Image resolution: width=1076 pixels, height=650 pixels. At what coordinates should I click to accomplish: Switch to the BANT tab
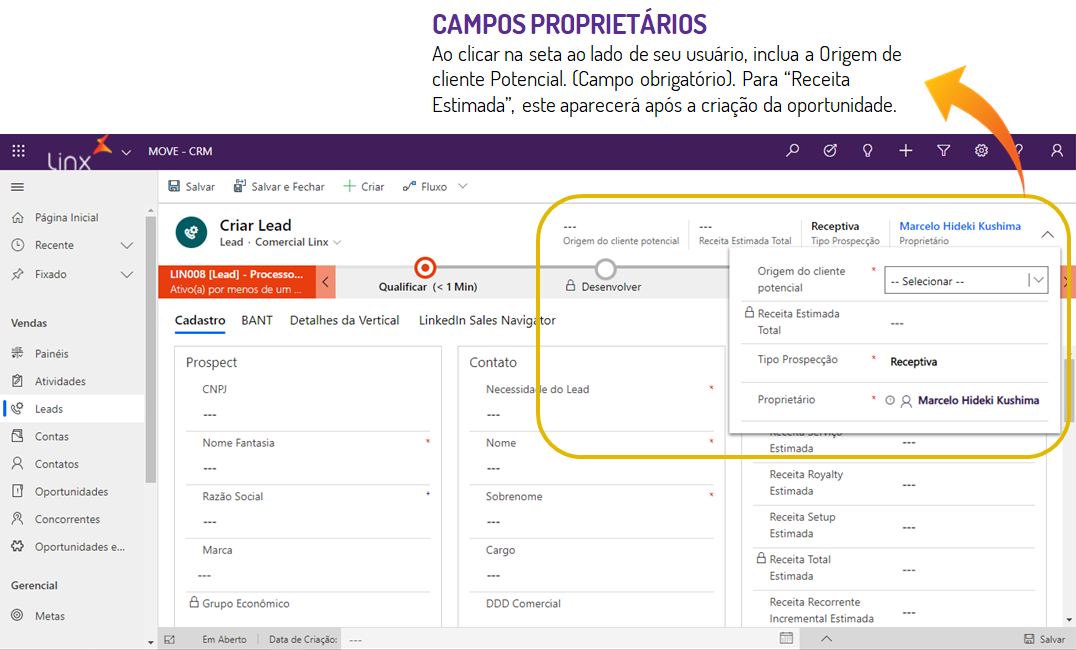point(257,321)
